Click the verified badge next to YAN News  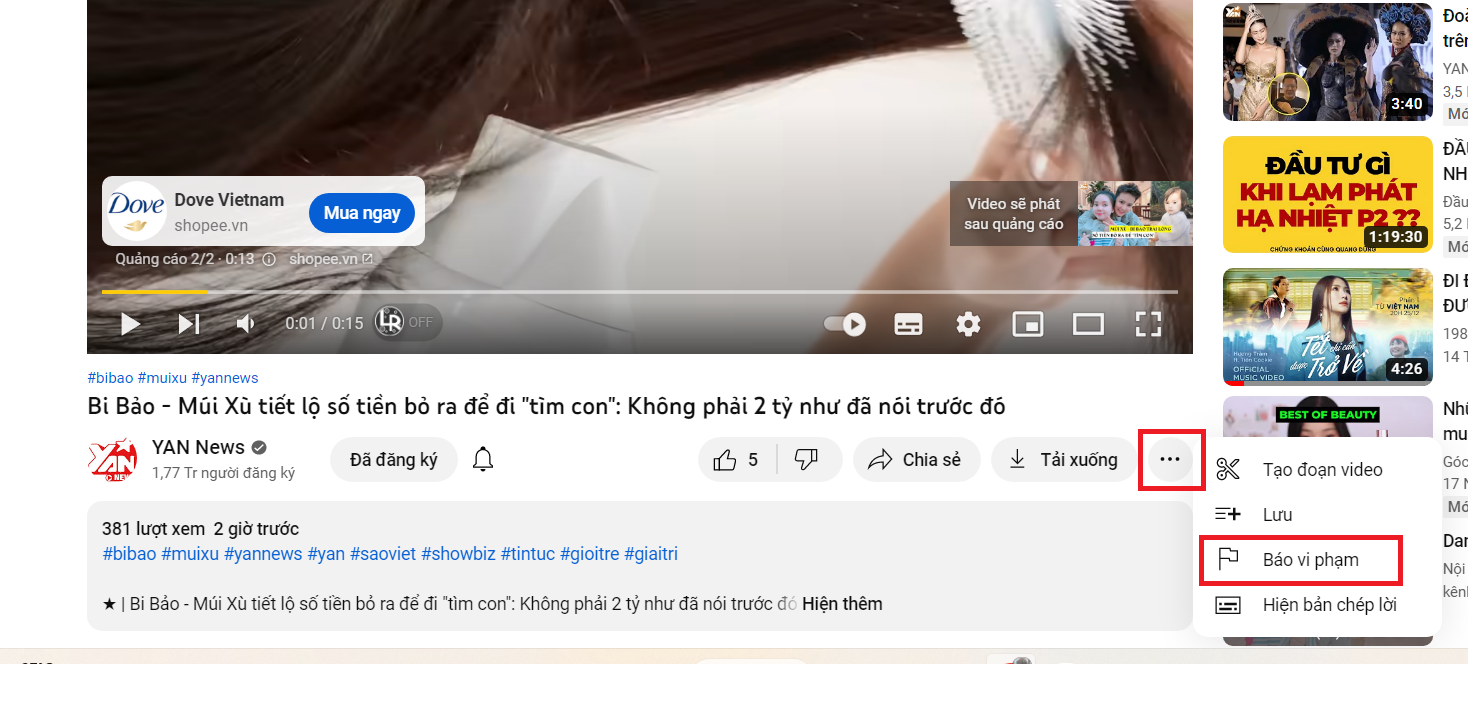tap(259, 447)
